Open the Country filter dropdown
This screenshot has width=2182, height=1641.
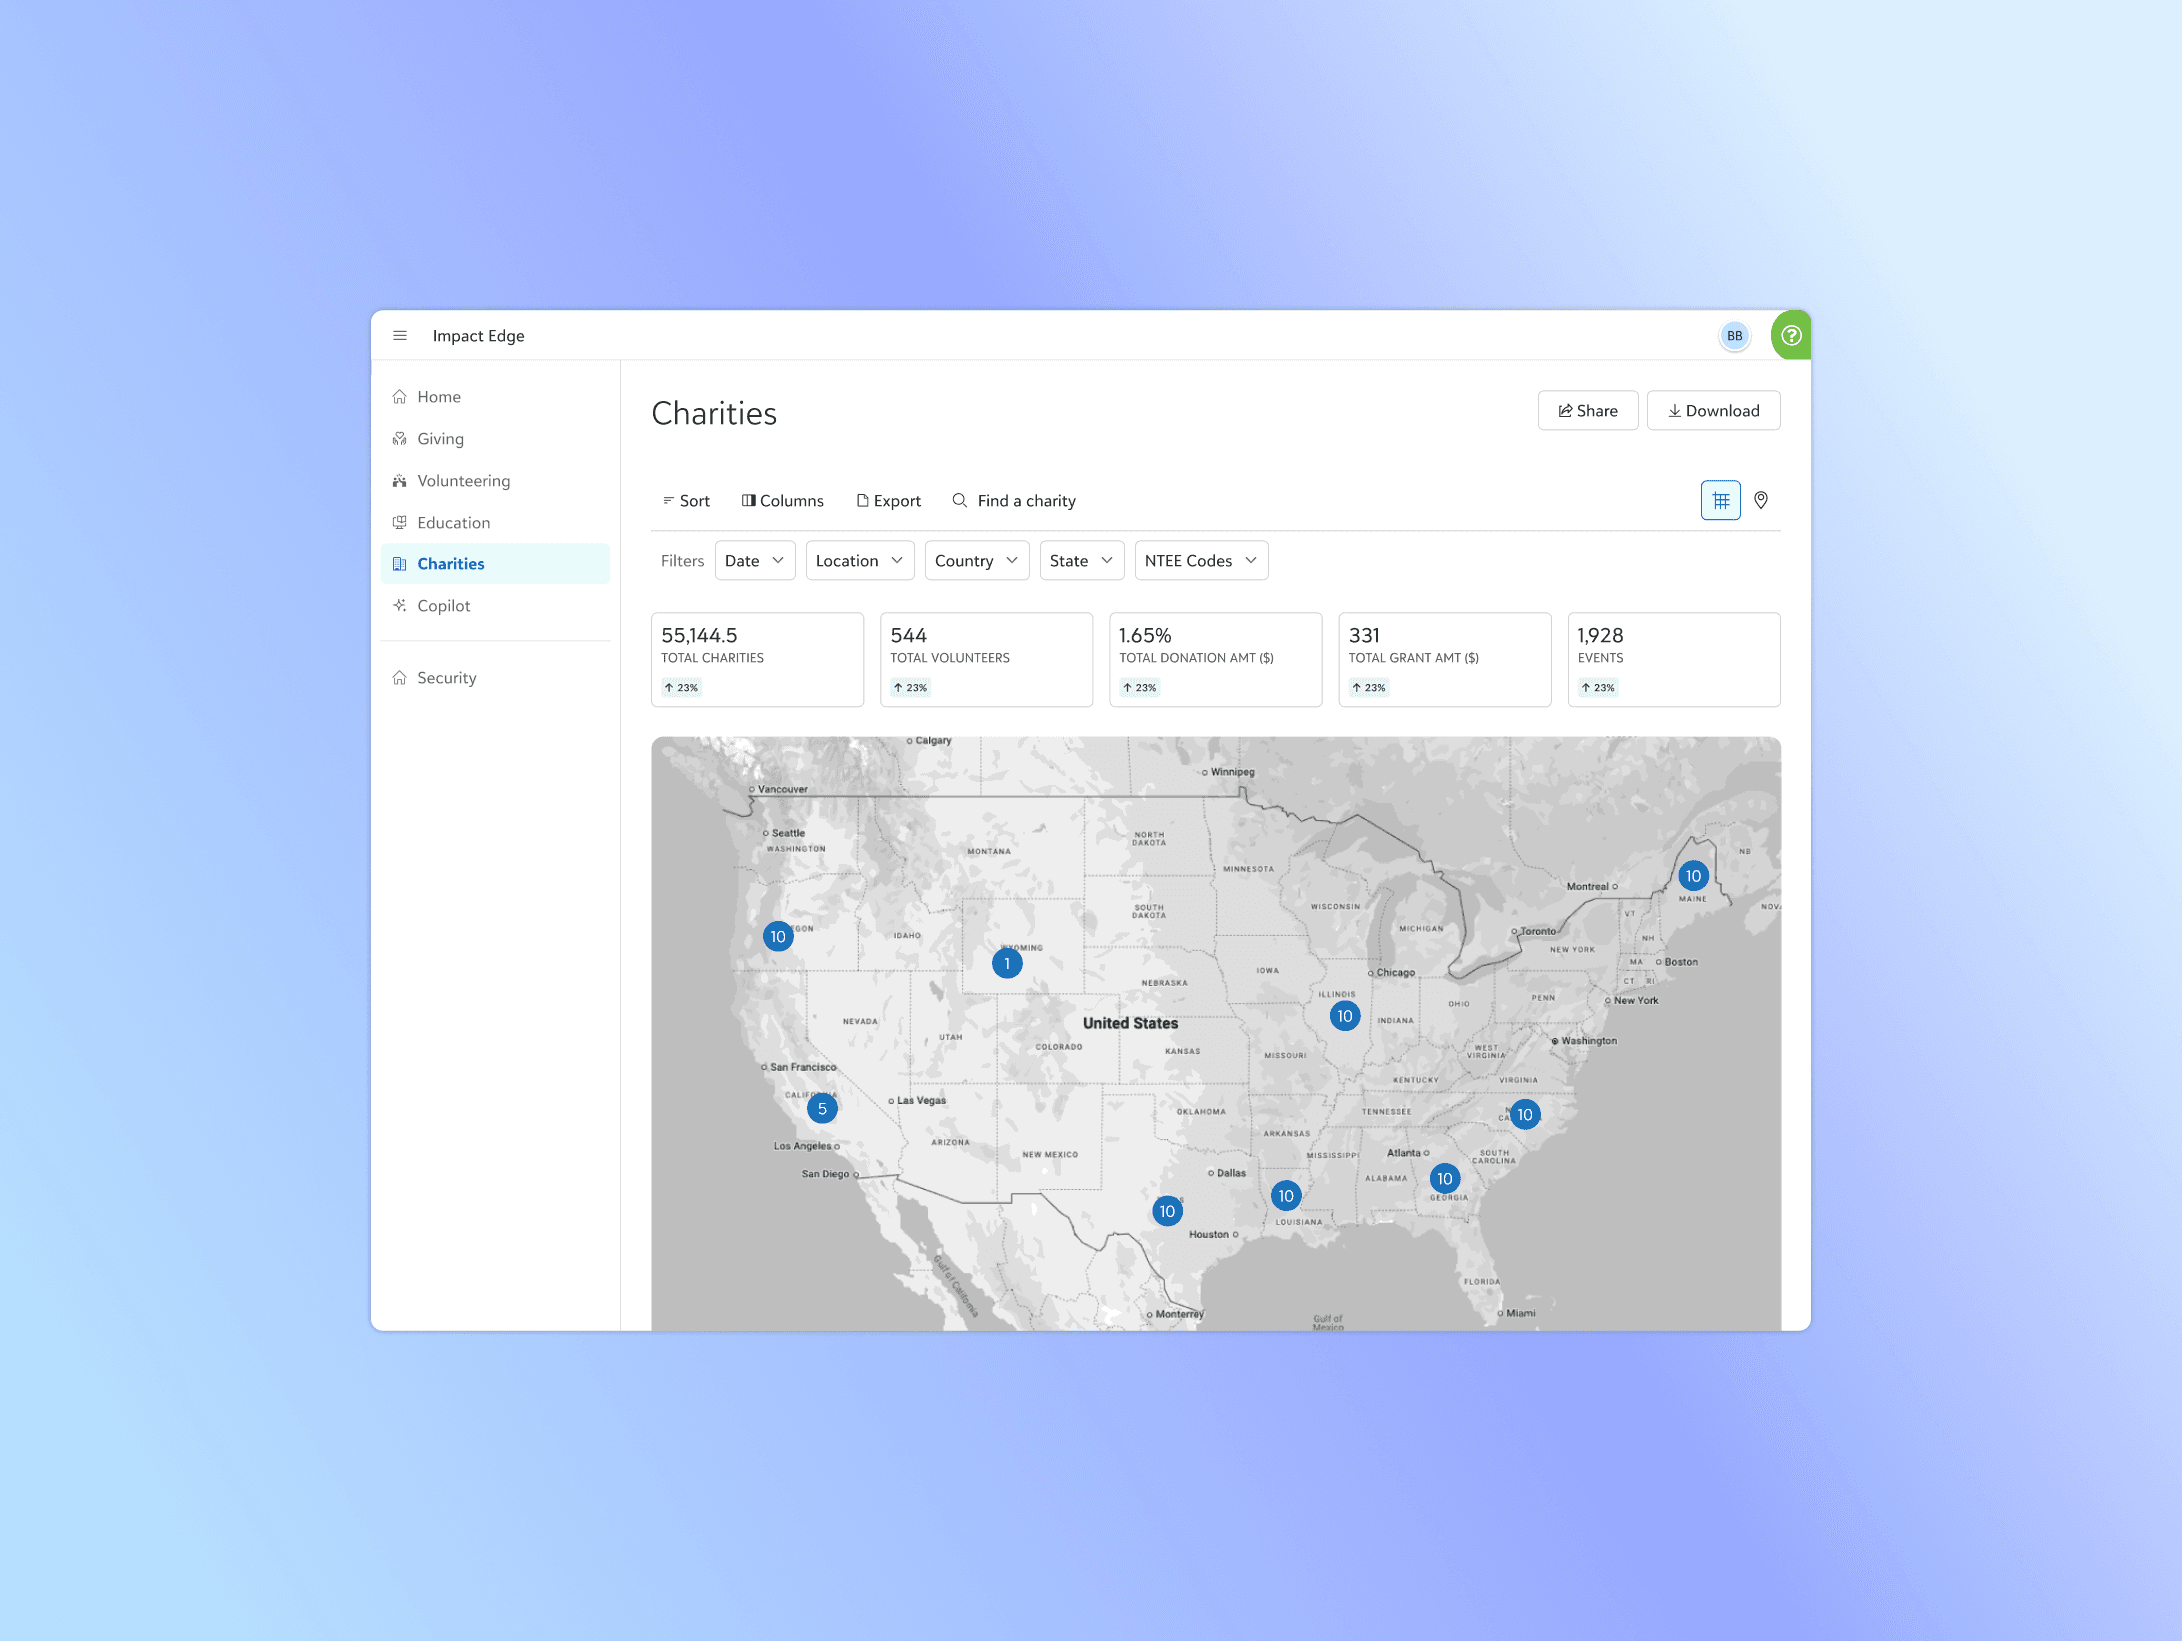pos(976,561)
